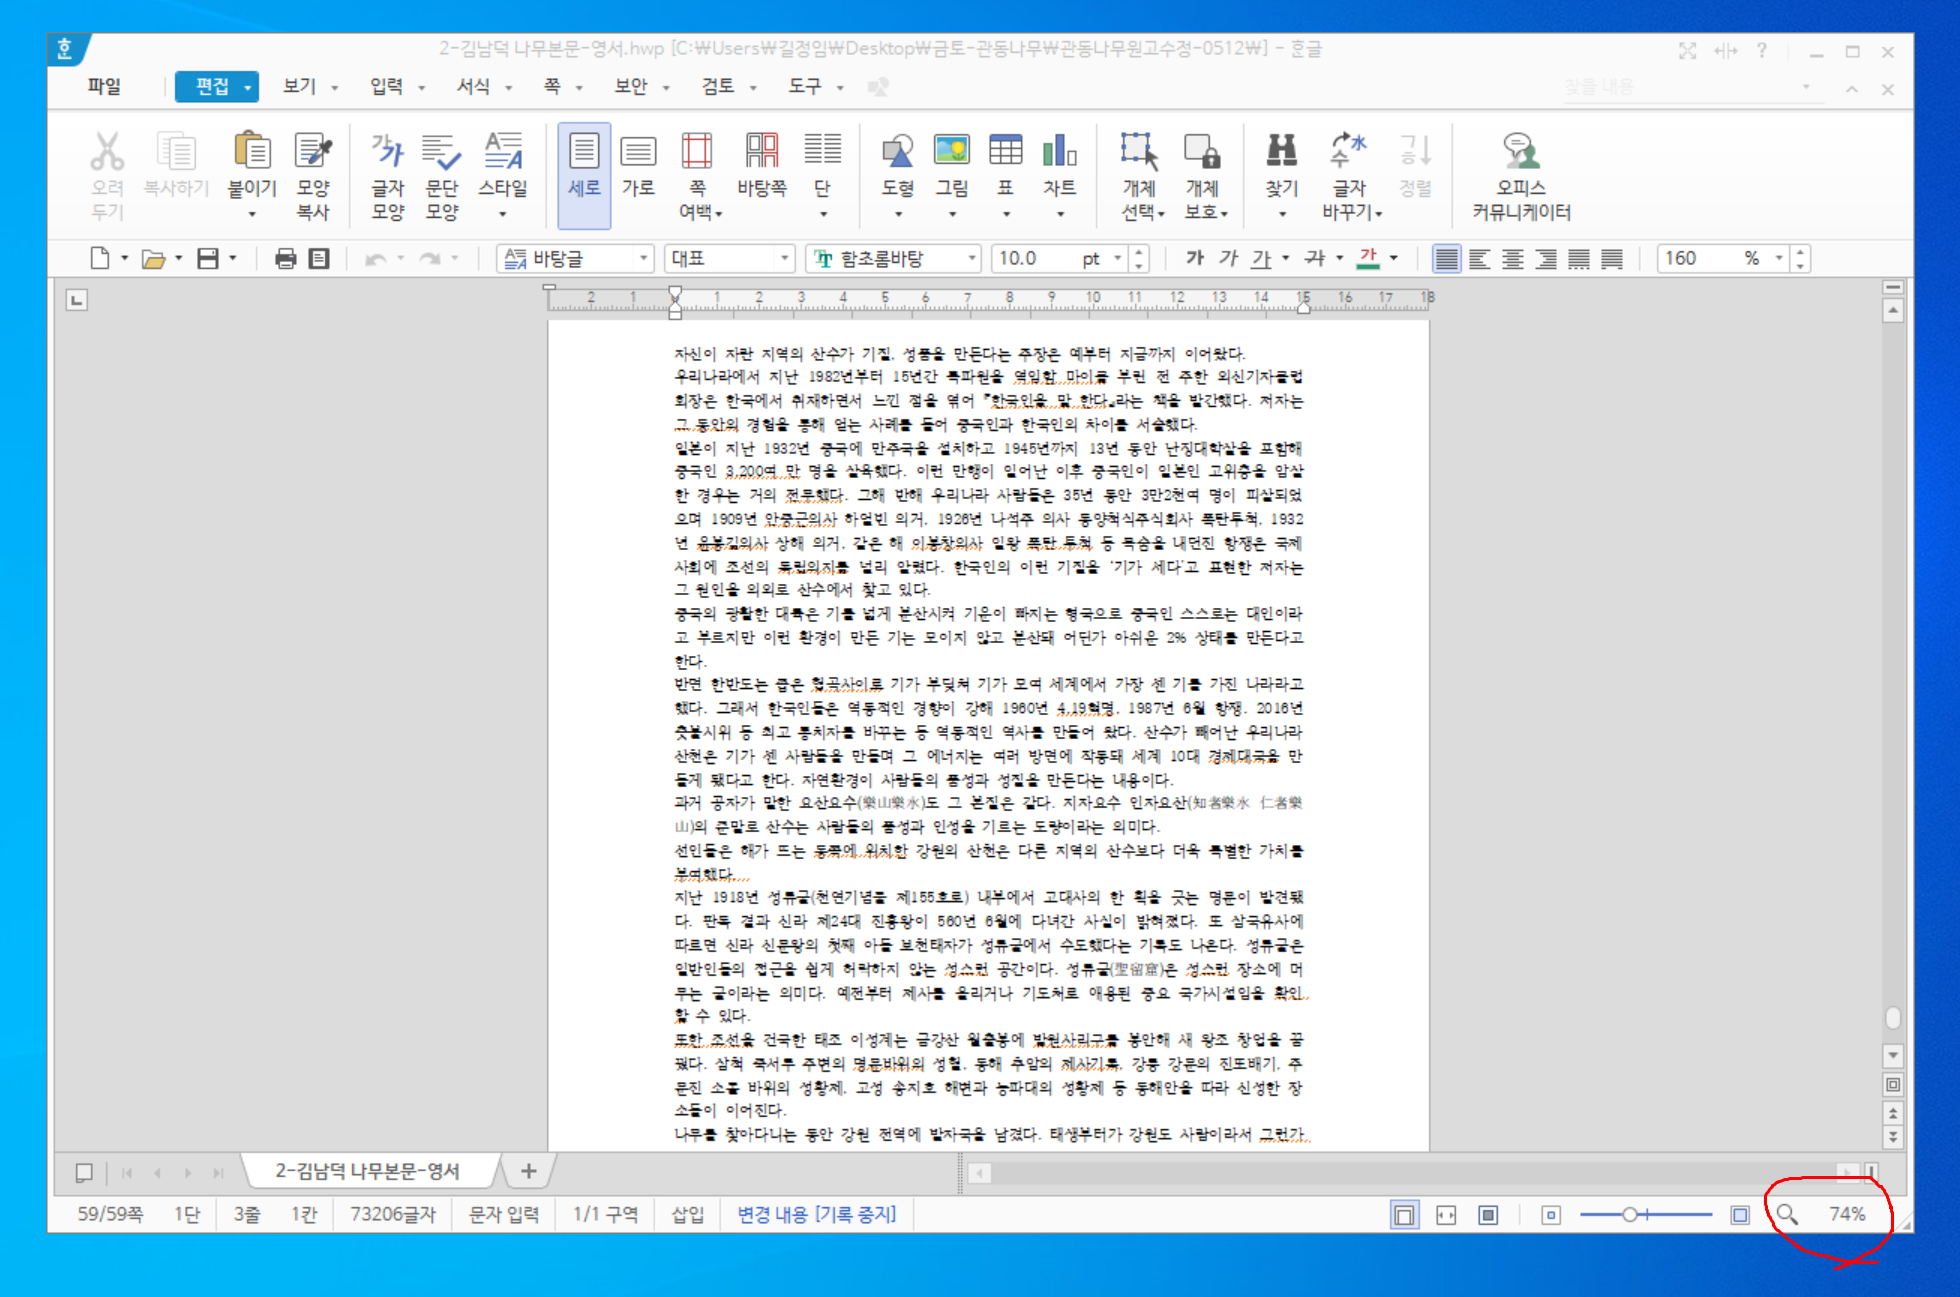Click the Paste (붙이기) clipboard icon
Screen dimensions: 1960x1297
click(252, 151)
